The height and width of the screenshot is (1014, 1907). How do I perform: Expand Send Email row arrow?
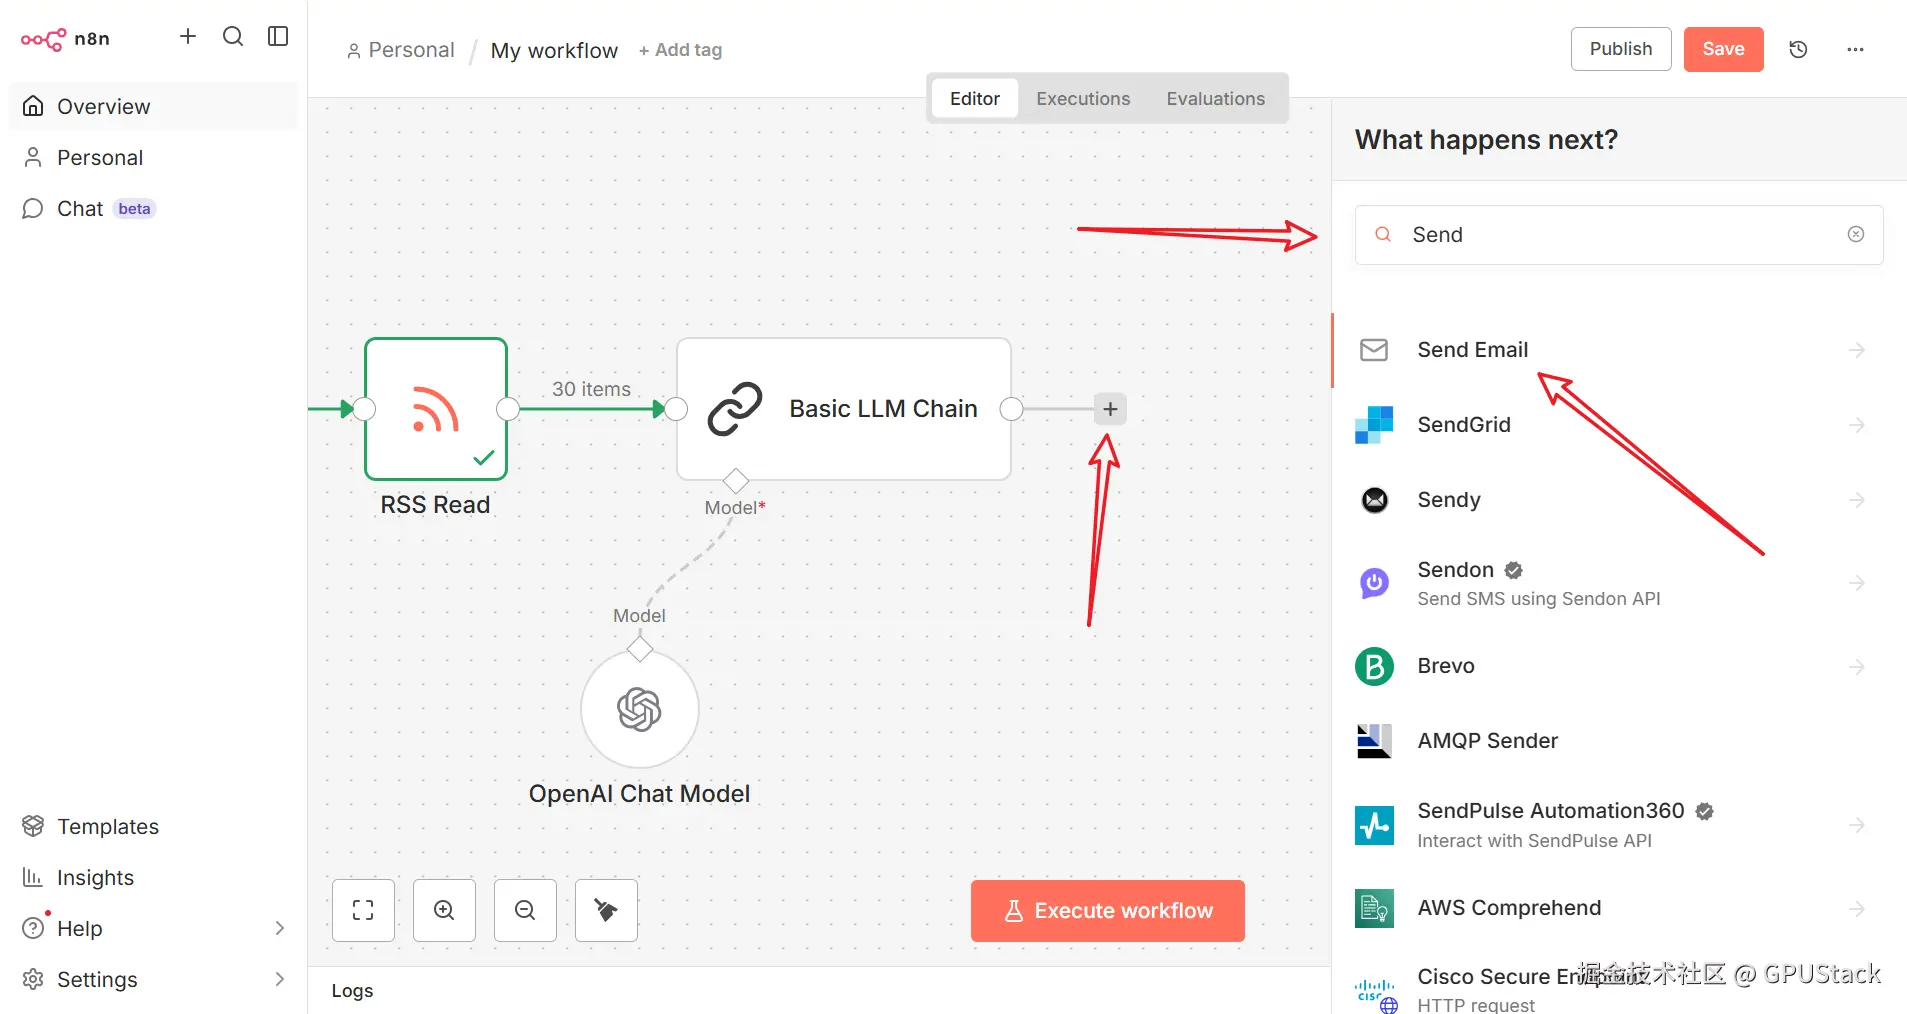pos(1857,350)
